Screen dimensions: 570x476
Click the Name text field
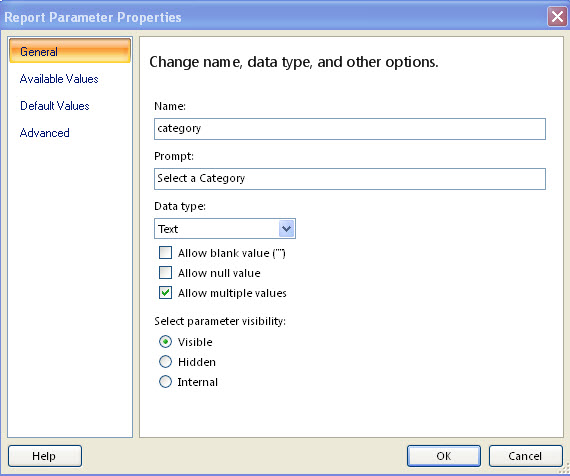coord(350,129)
